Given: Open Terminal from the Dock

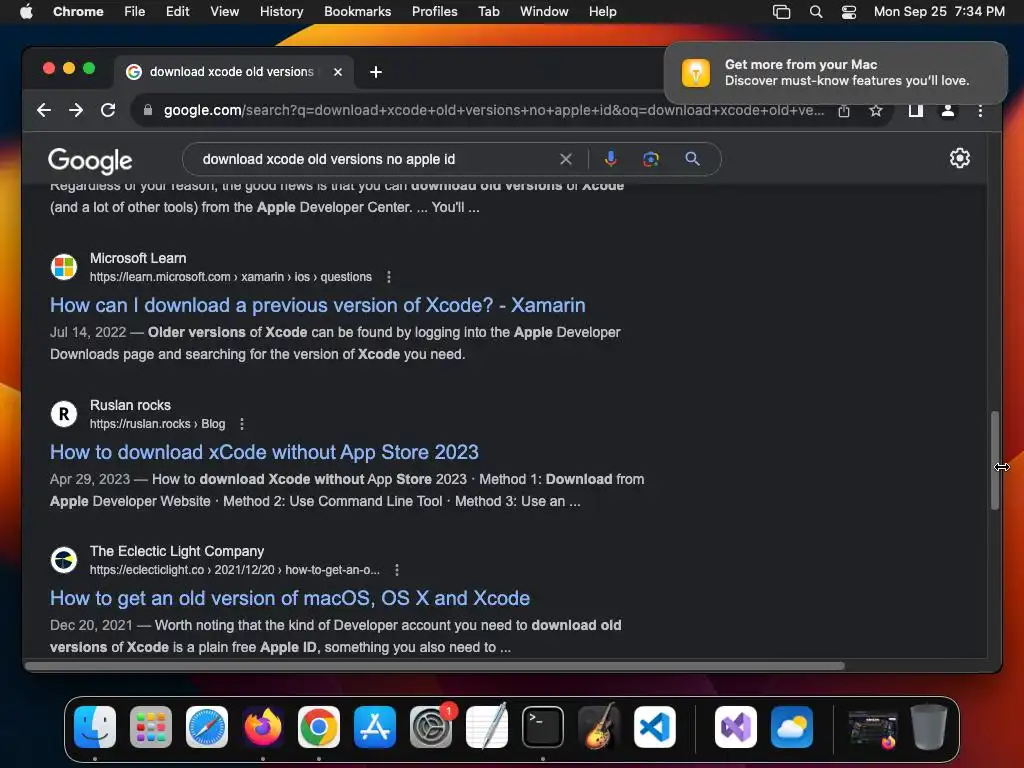Looking at the screenshot, I should pos(543,727).
